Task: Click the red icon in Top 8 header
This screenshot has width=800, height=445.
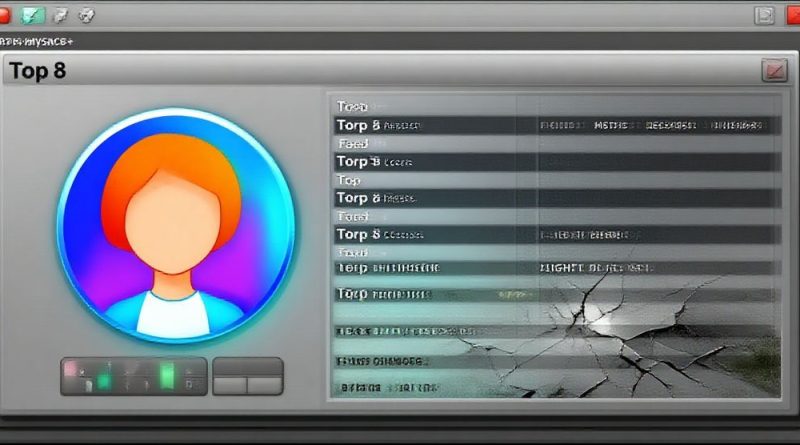Action: (774, 70)
